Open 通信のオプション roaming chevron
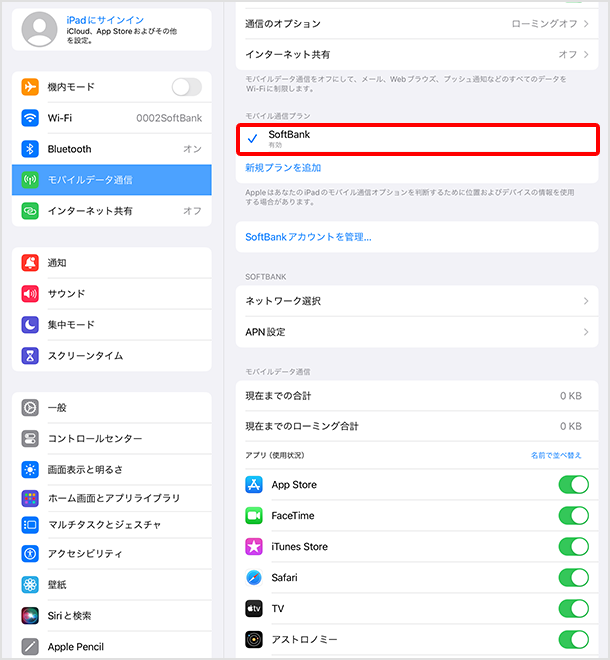The image size is (610, 660). 586,24
